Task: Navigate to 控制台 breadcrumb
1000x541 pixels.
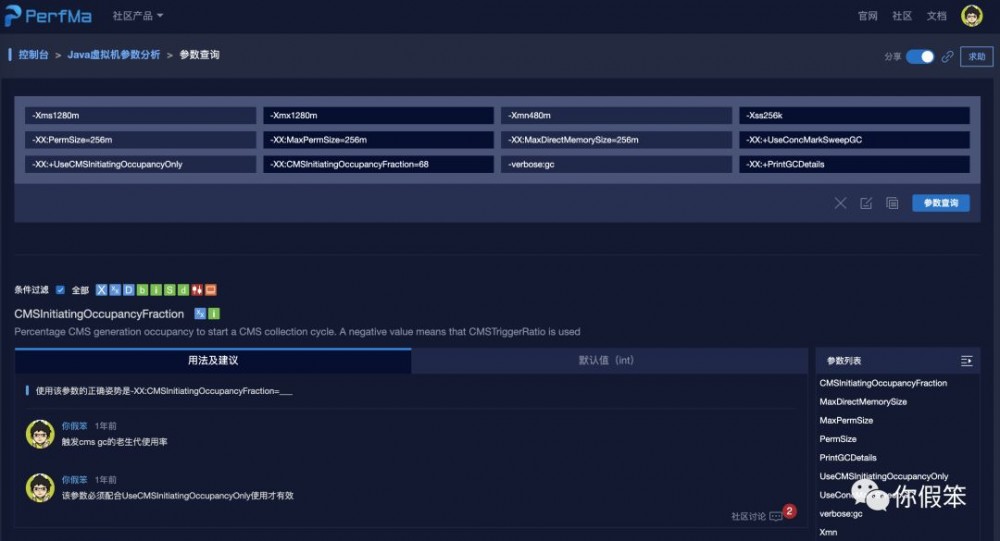Action: tap(33, 55)
